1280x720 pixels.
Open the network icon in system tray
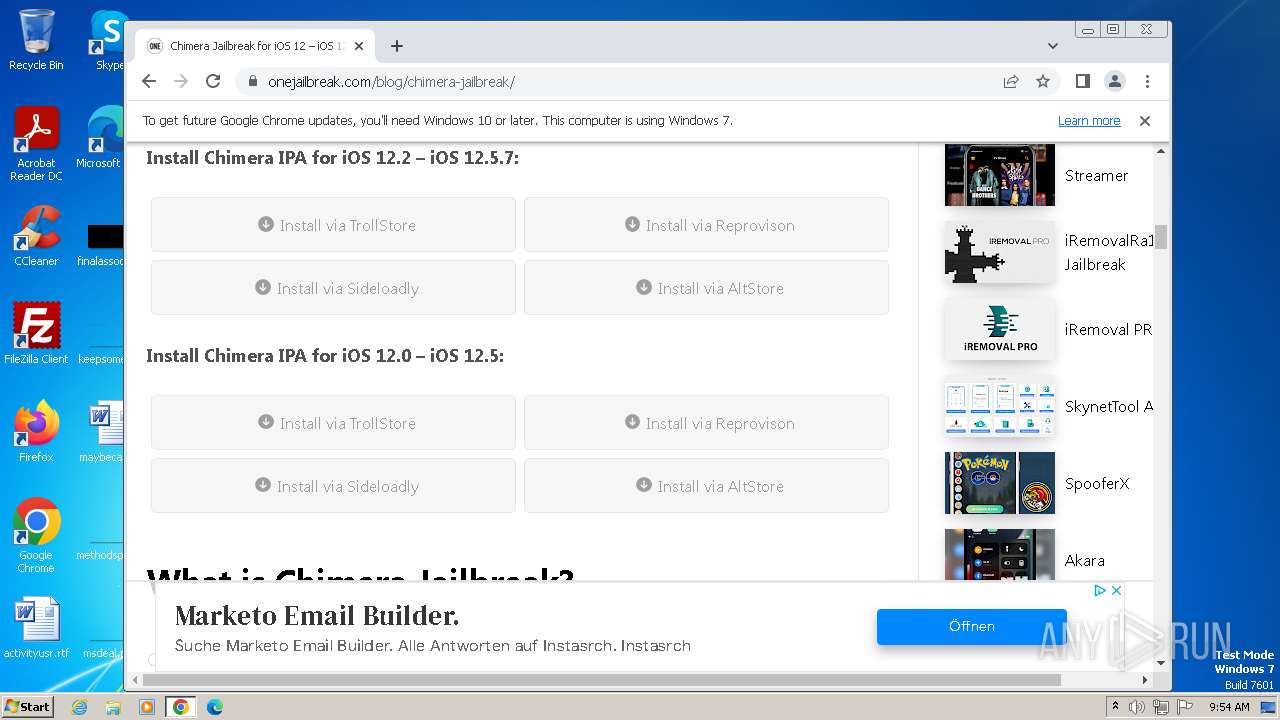tap(1160, 707)
